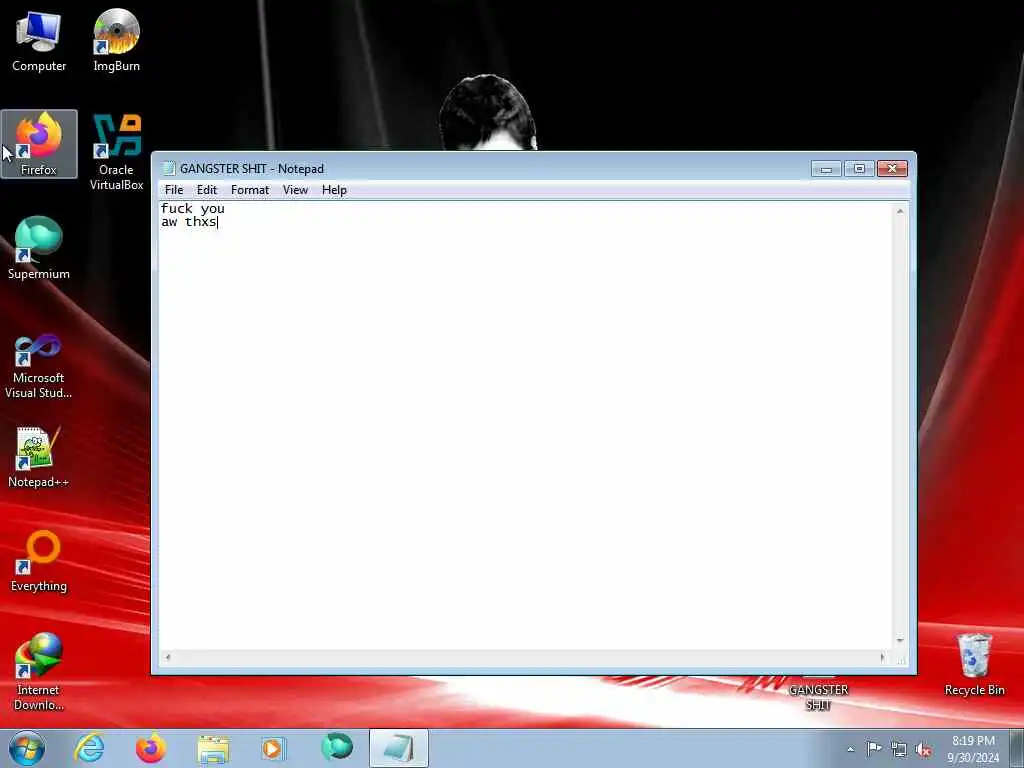Open the network tray icon

click(899, 750)
